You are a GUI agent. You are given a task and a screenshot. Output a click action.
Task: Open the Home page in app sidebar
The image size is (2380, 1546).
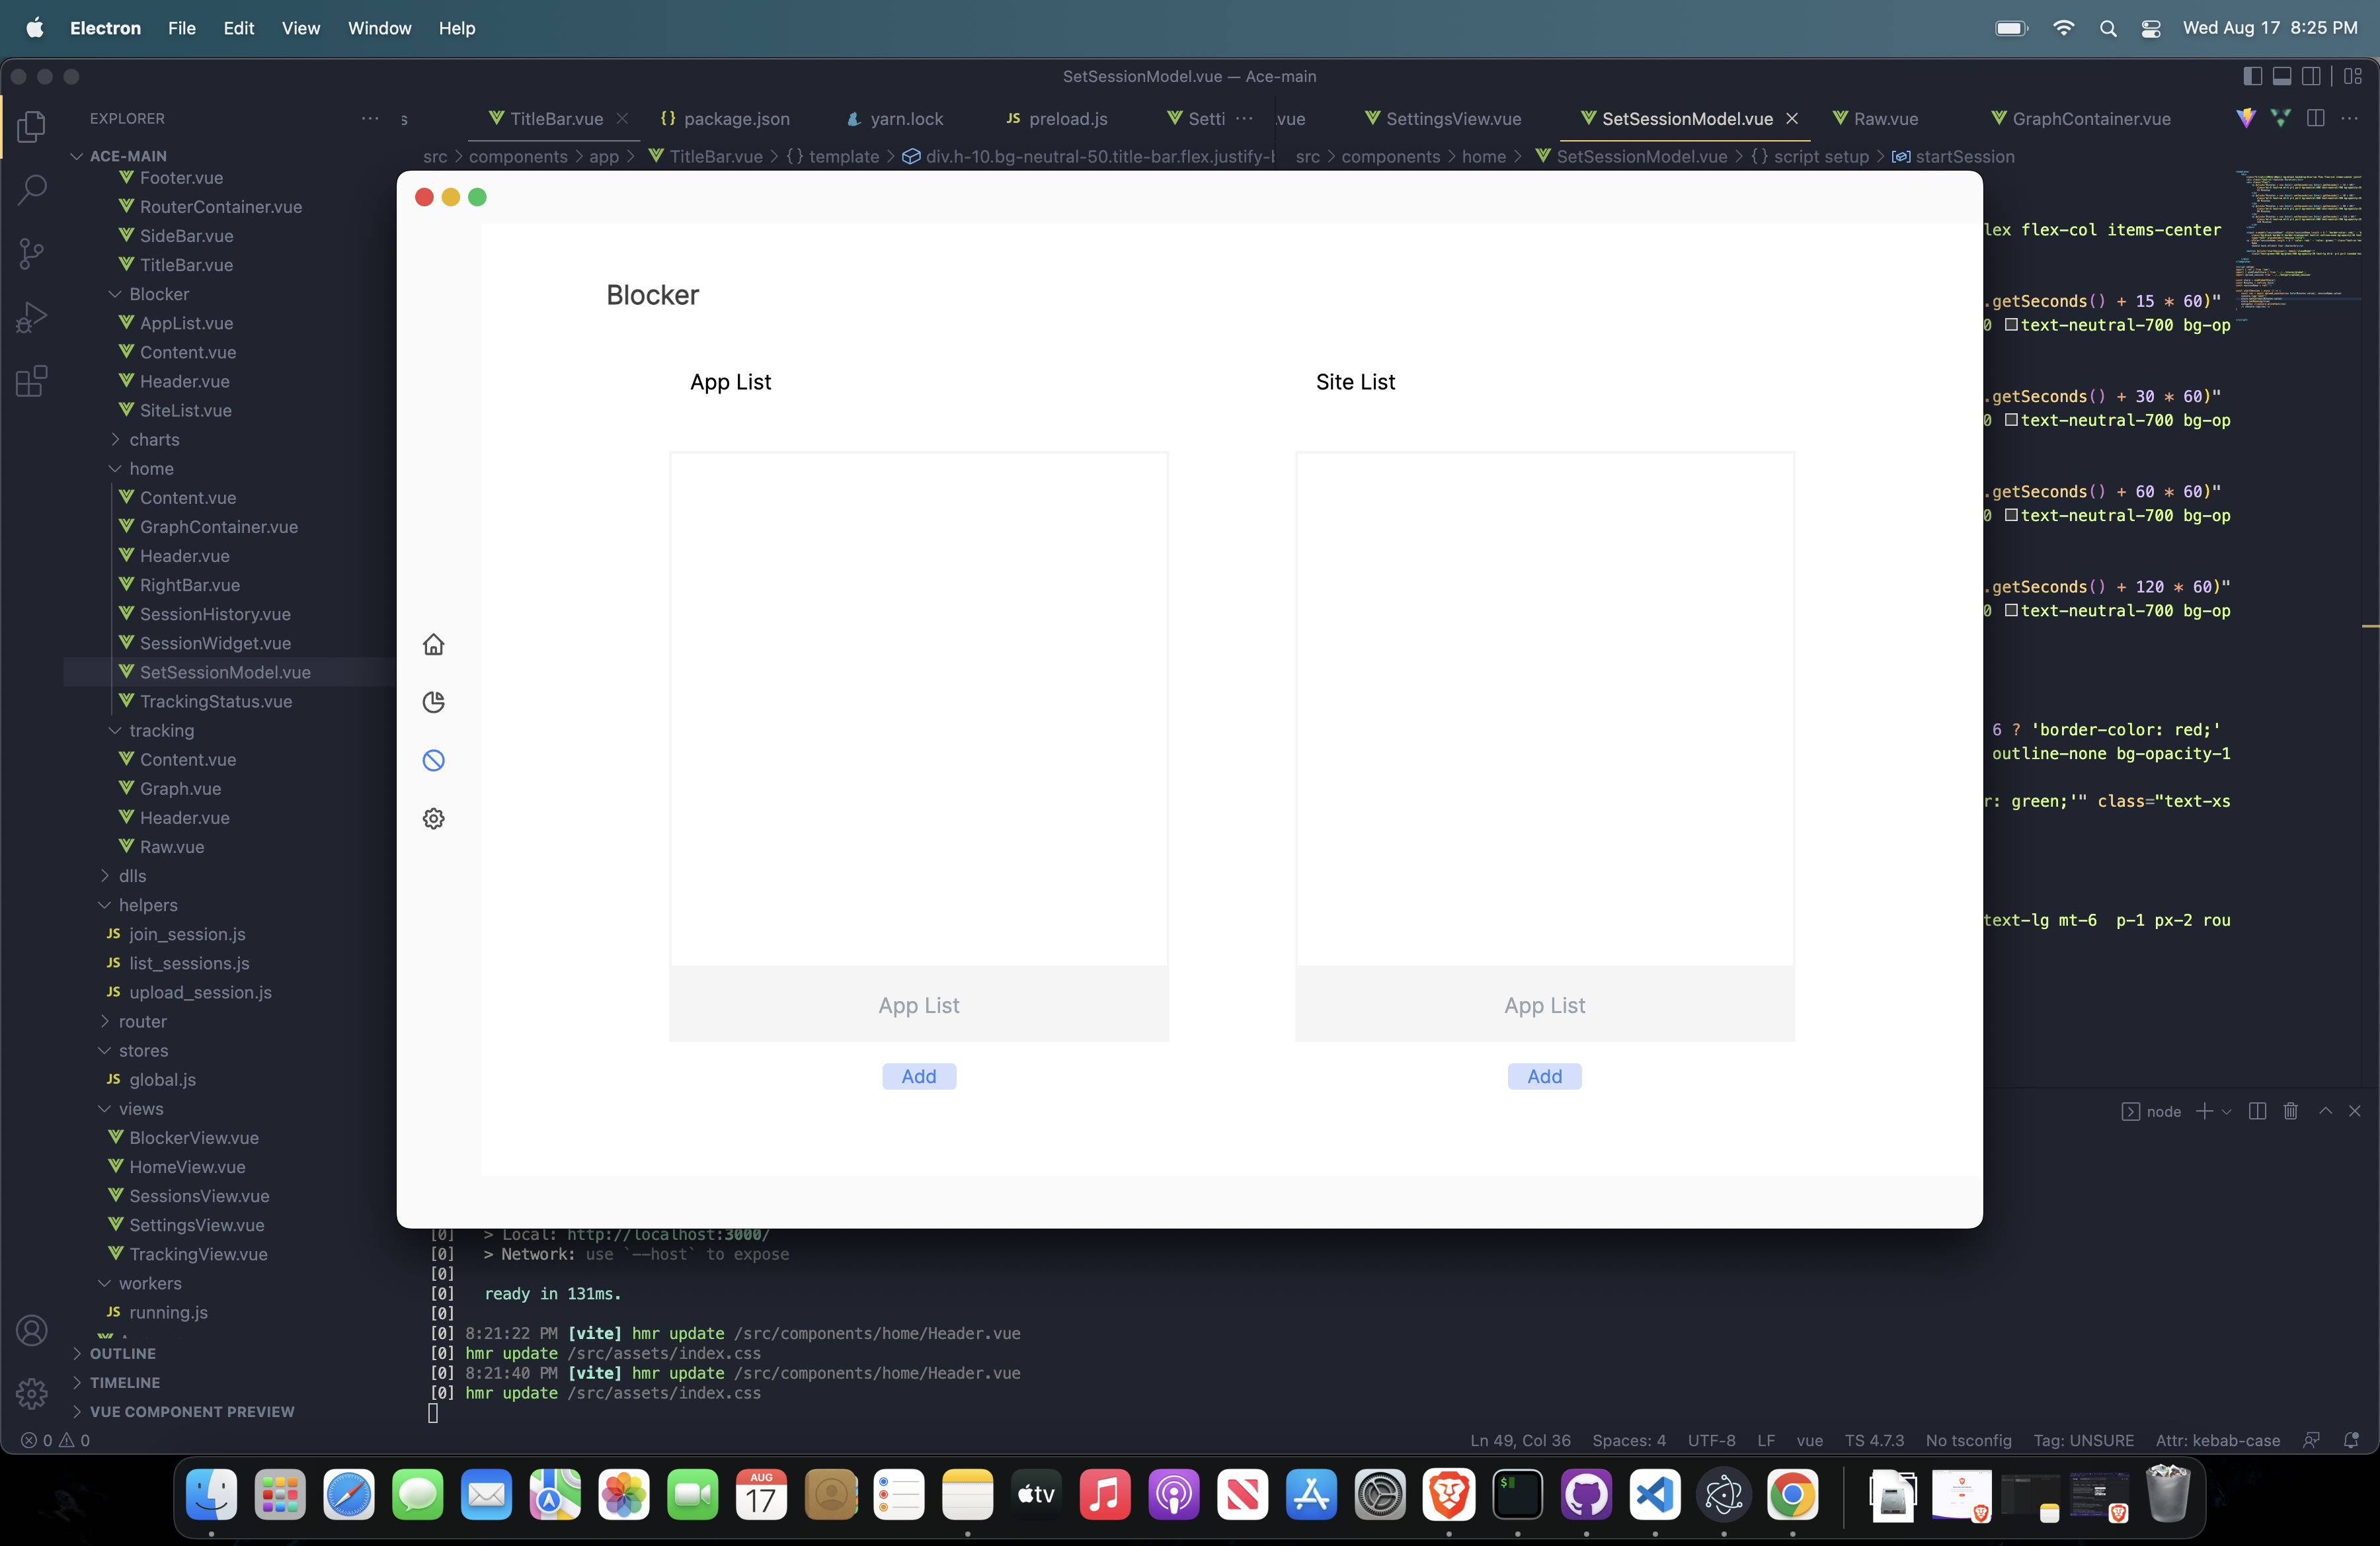433,644
